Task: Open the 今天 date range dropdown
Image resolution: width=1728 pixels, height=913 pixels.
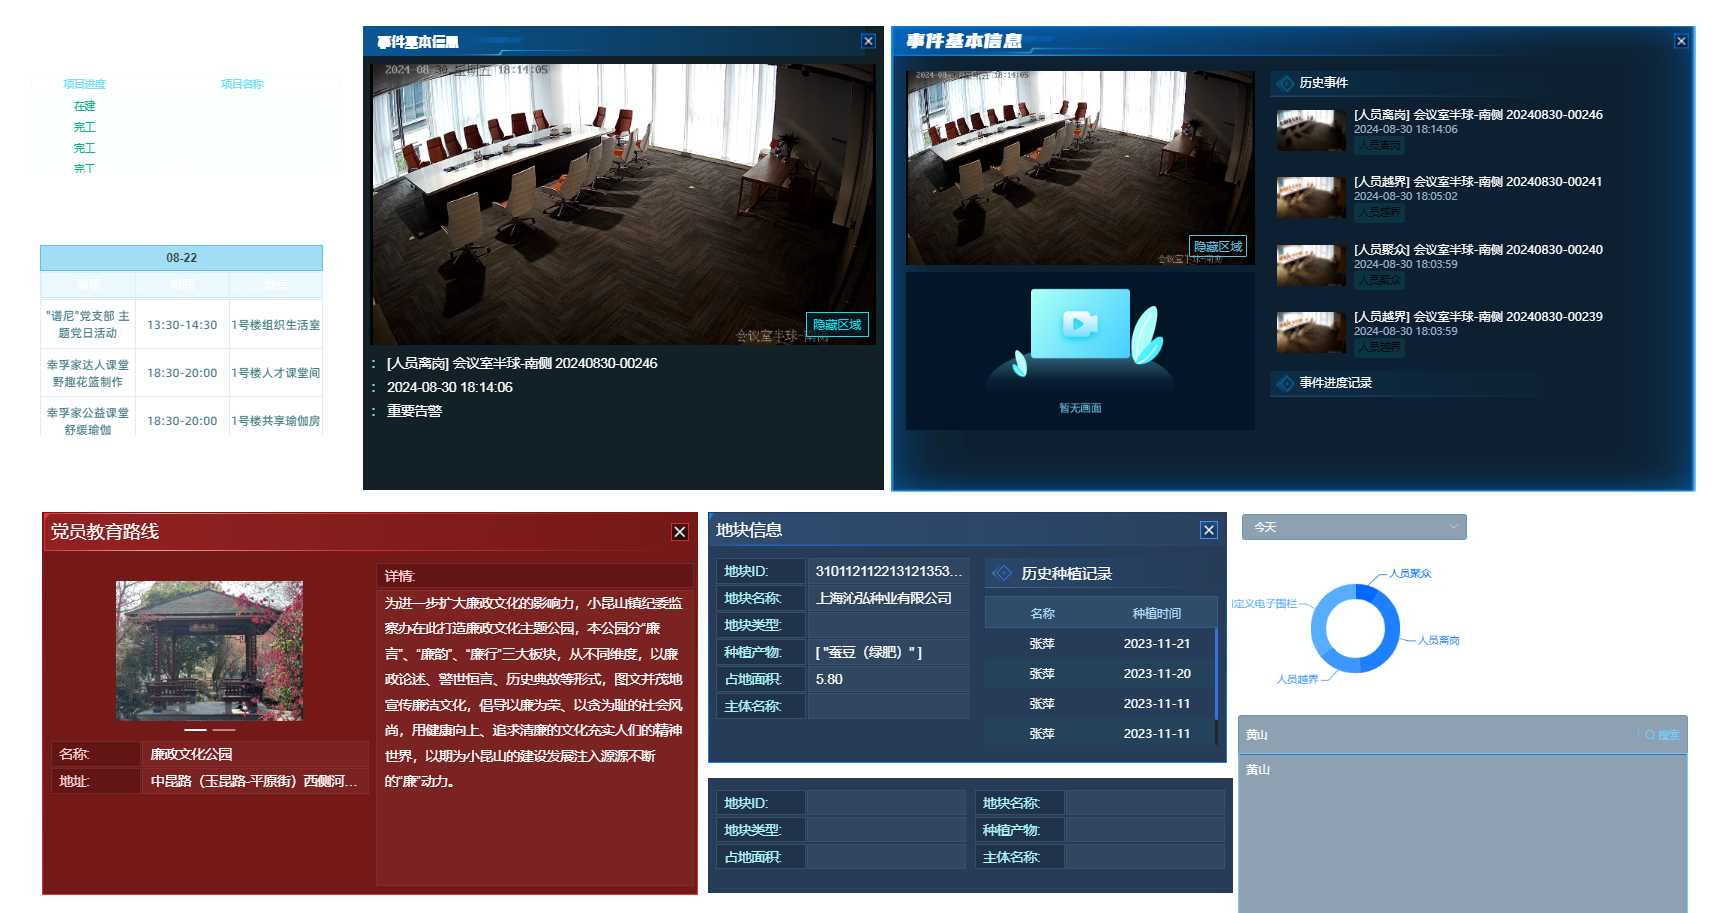Action: [1354, 527]
